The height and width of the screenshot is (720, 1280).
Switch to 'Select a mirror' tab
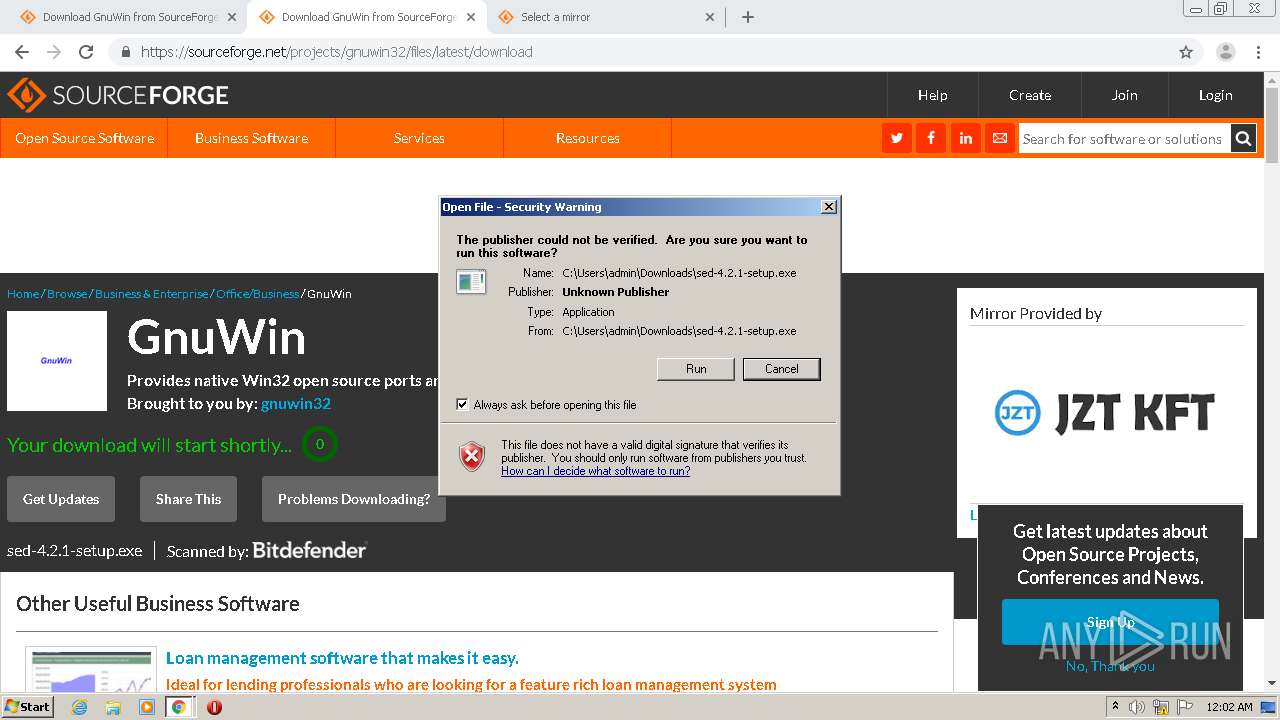click(604, 17)
